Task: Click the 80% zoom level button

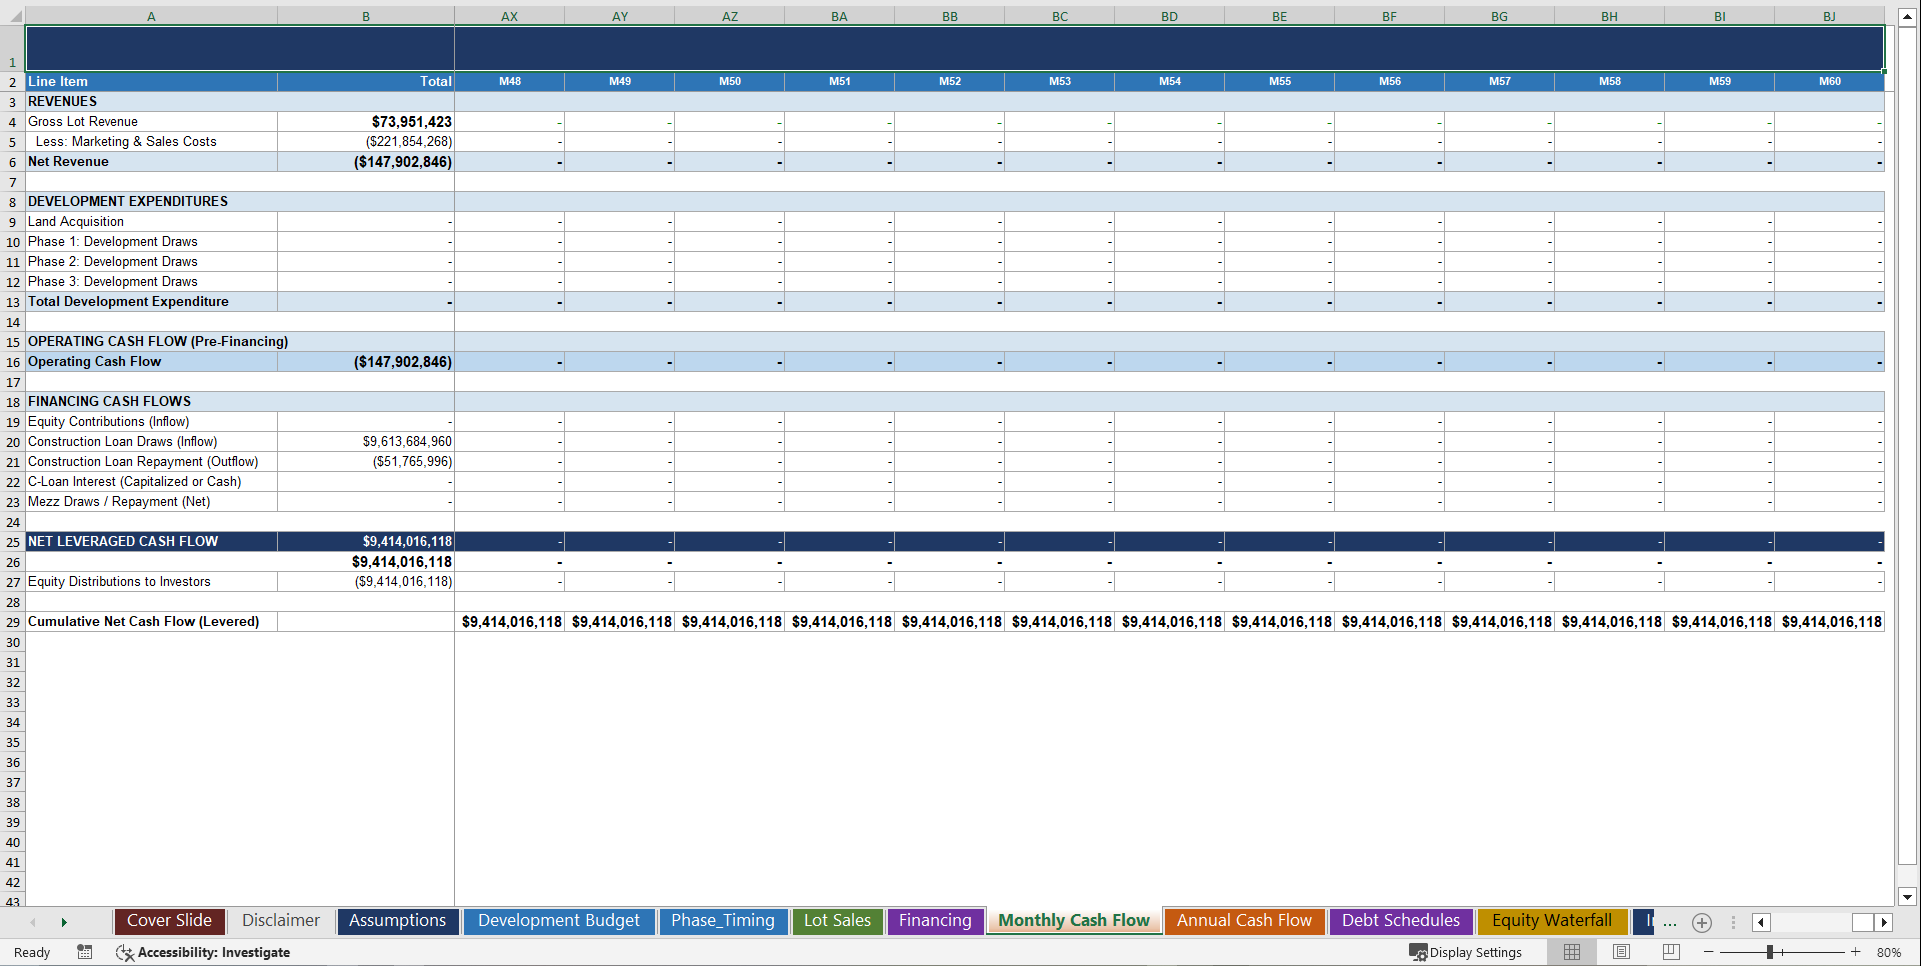Action: [x=1888, y=952]
